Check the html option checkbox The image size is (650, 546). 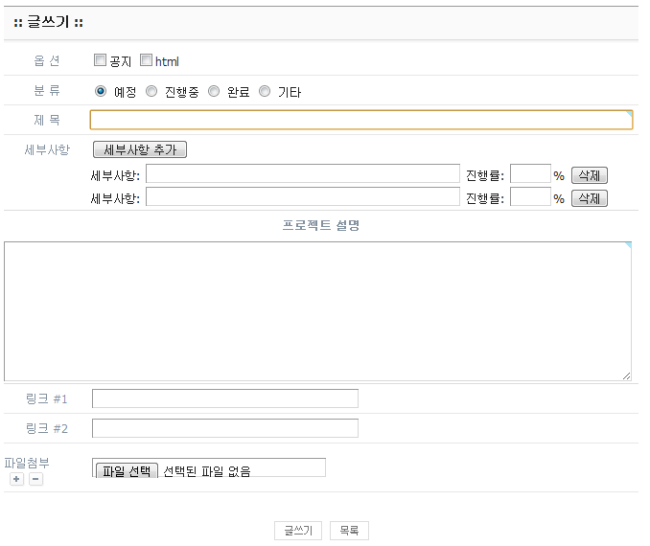click(146, 62)
